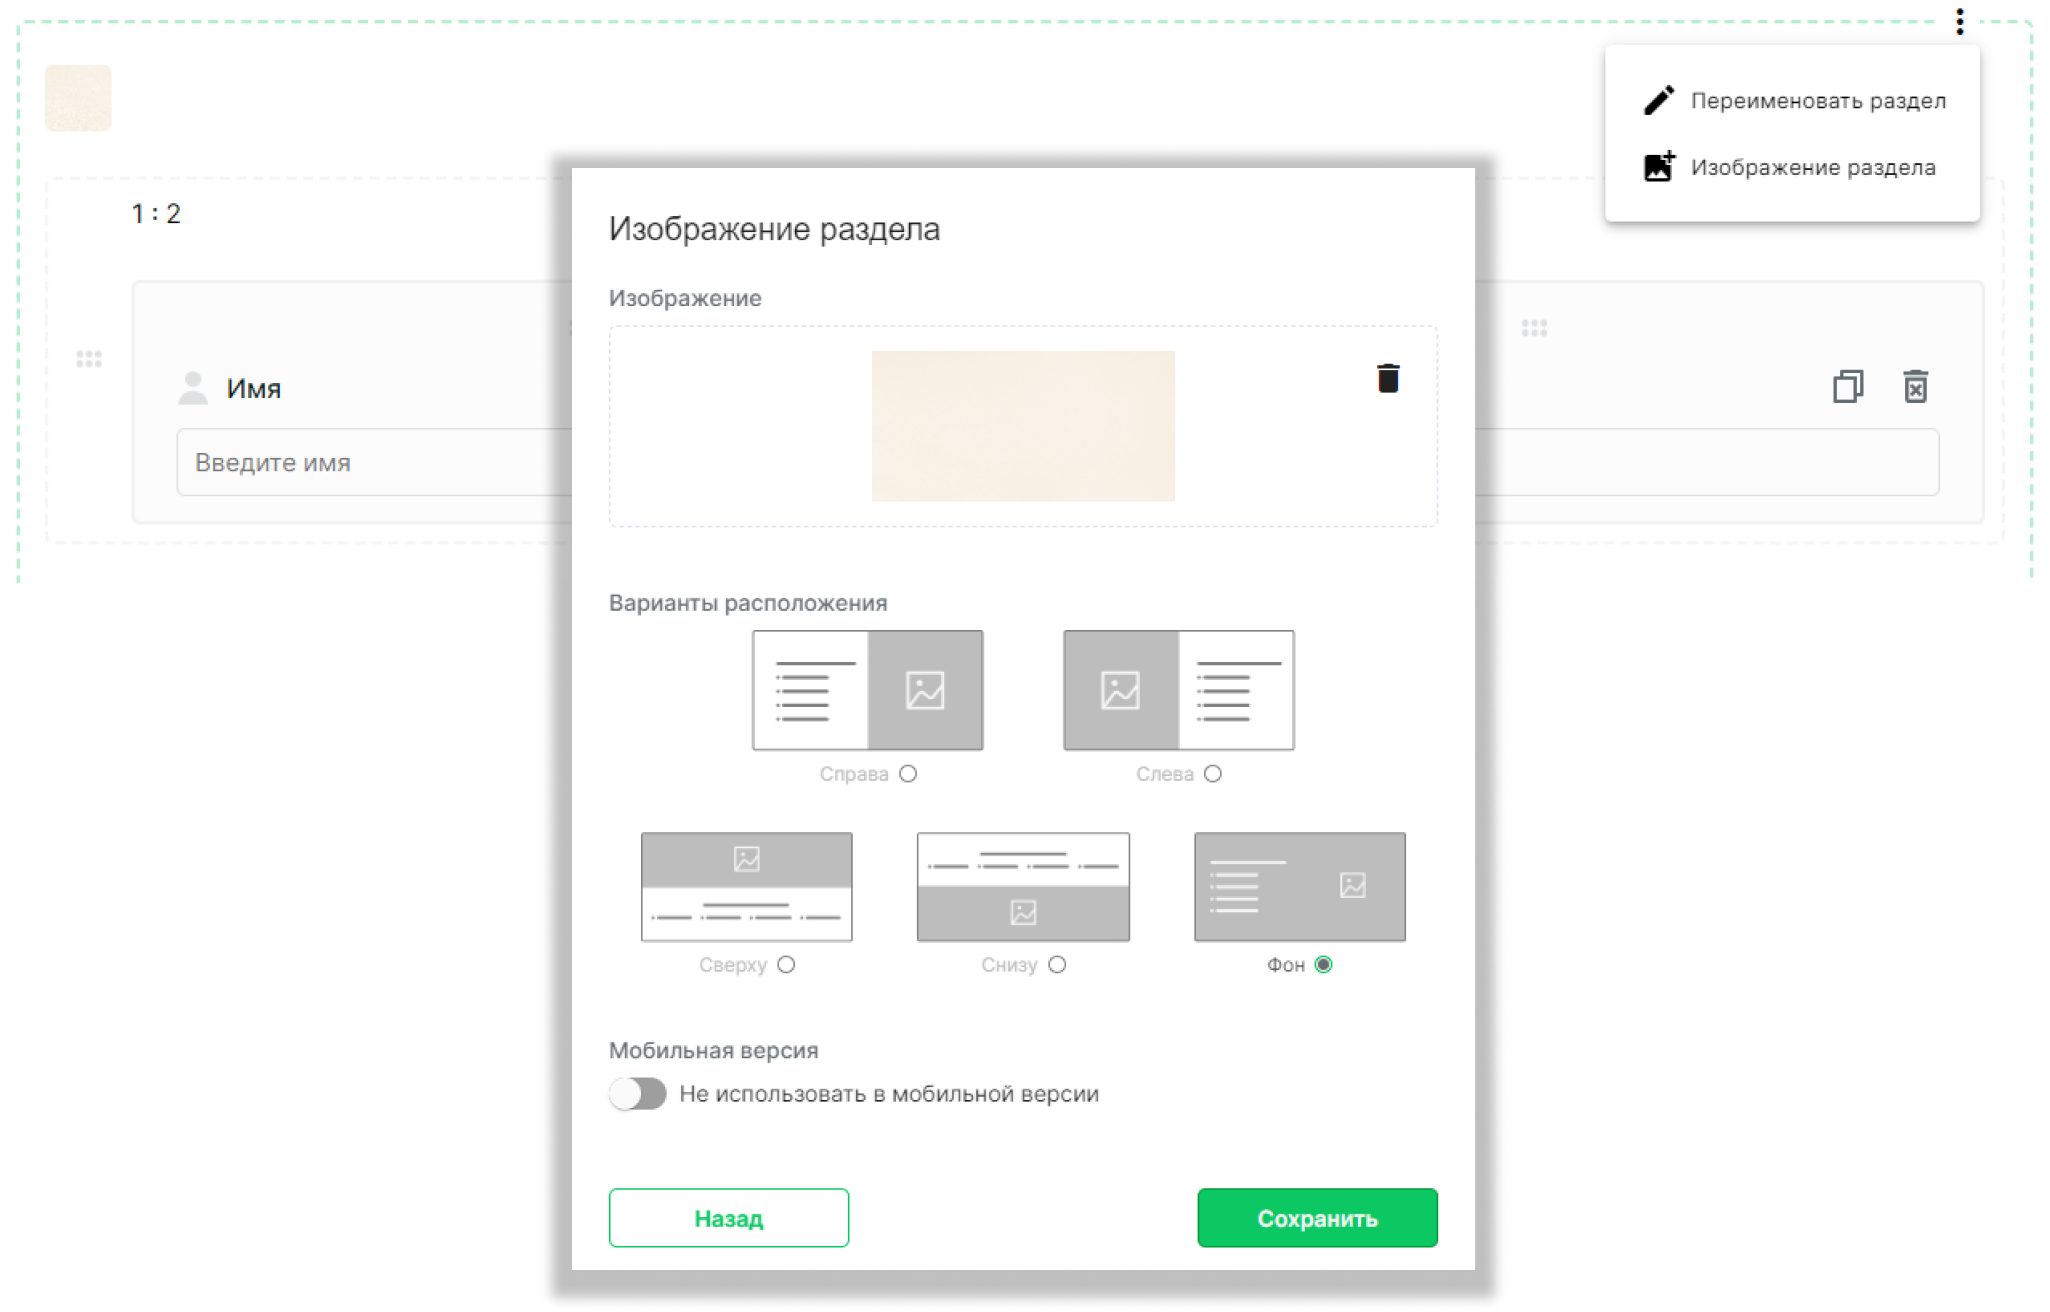Click the uploaded beige image preview

(x=1023, y=426)
